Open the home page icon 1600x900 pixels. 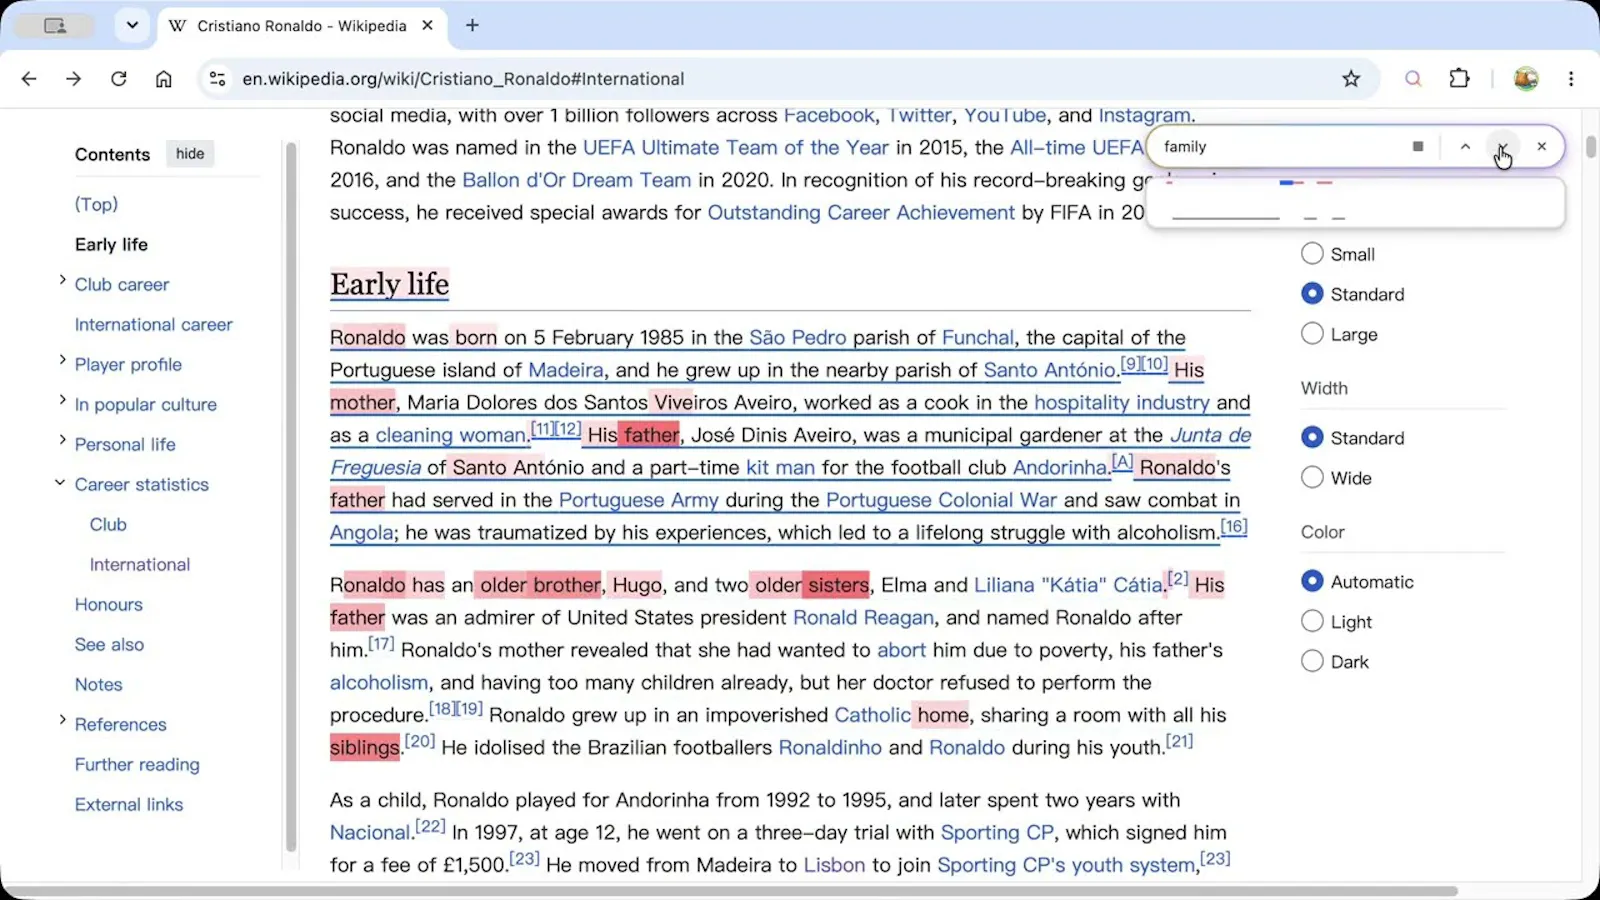[x=163, y=79]
